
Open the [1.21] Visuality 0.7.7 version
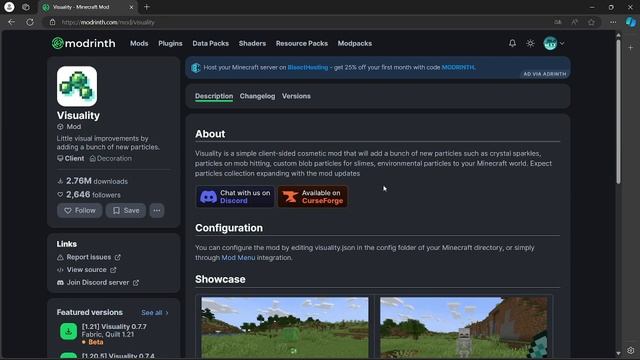pos(114,327)
